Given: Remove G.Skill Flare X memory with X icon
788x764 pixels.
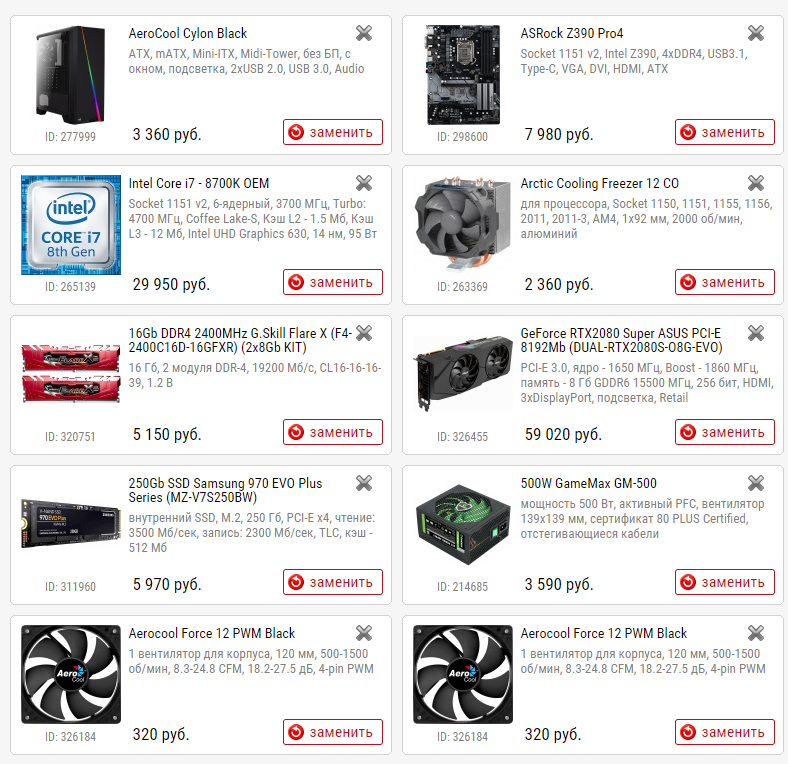Looking at the screenshot, I should (x=364, y=333).
